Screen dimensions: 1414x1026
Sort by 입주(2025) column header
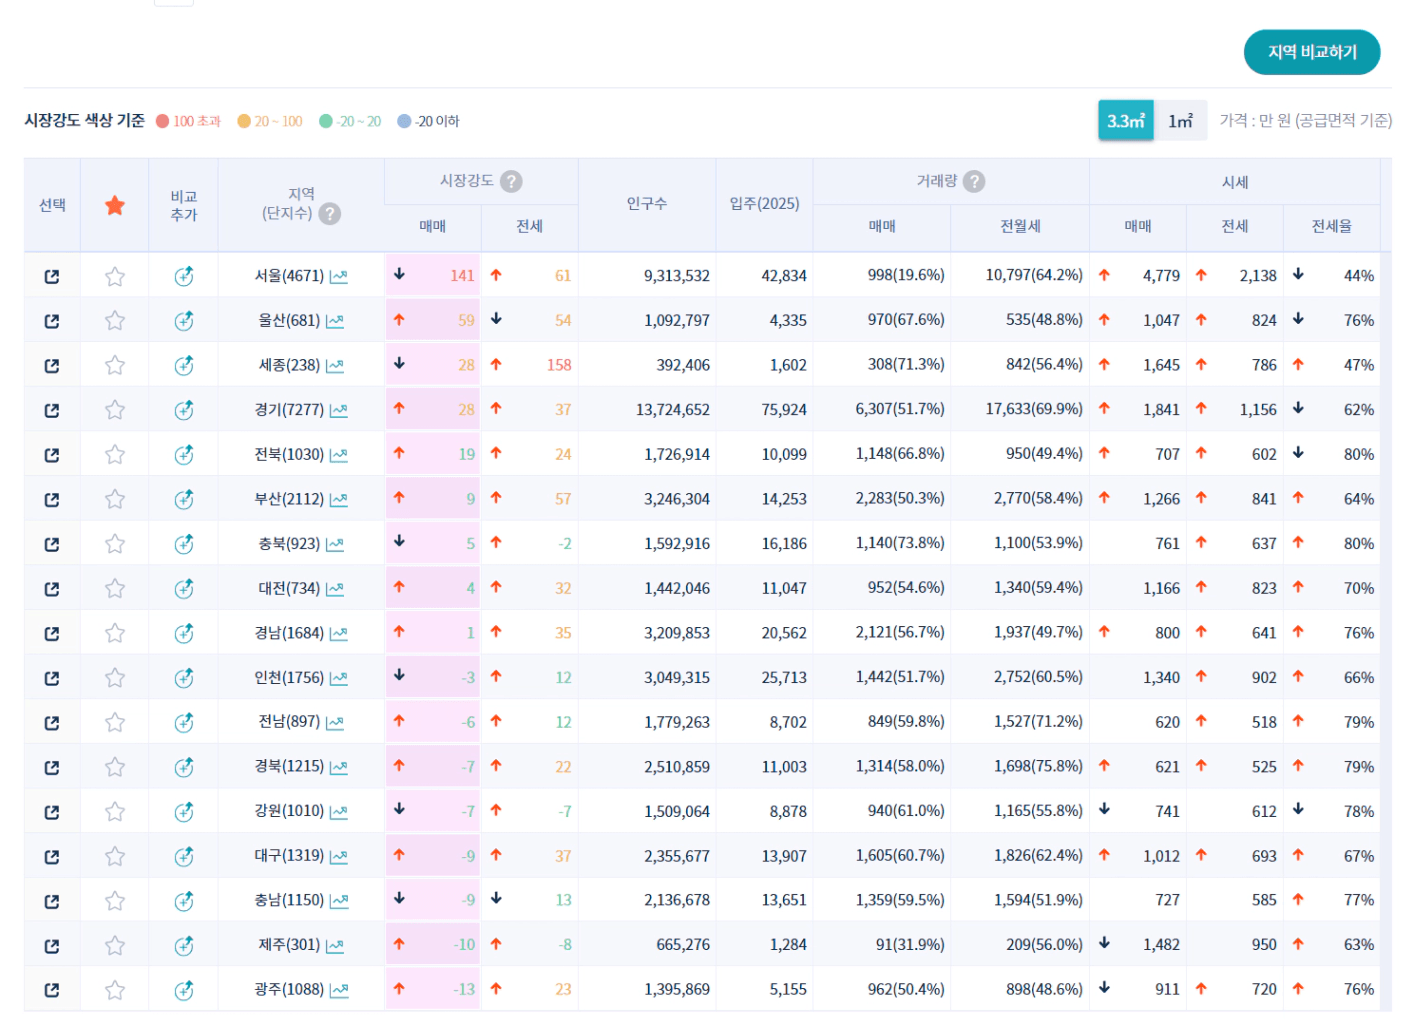(x=764, y=204)
